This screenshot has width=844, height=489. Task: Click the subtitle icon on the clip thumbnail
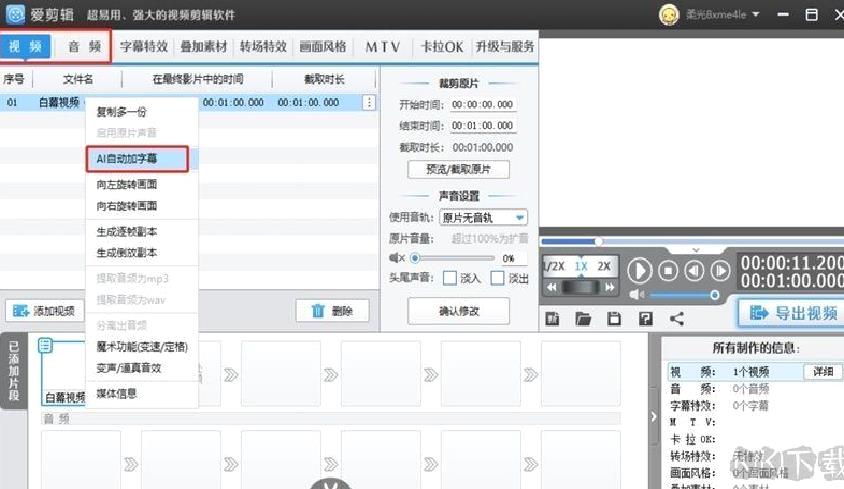click(x=45, y=346)
